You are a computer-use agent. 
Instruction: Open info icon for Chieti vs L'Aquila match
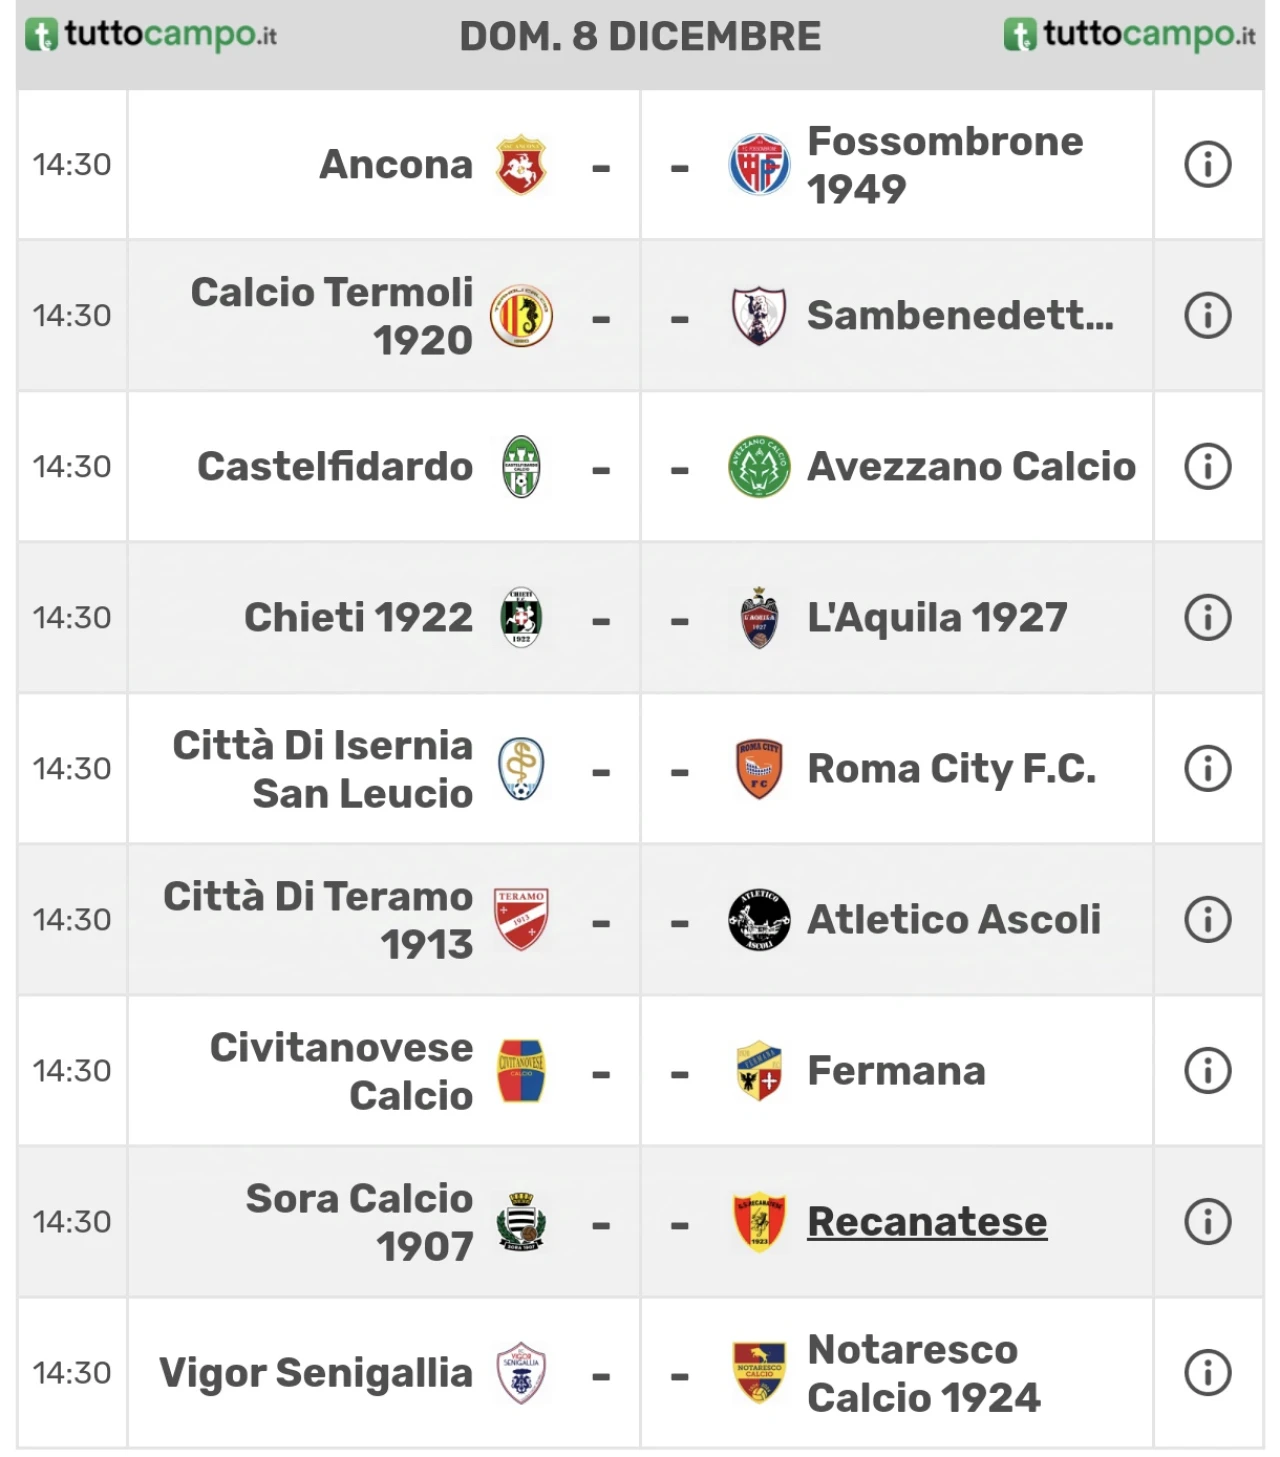pos(1207,617)
